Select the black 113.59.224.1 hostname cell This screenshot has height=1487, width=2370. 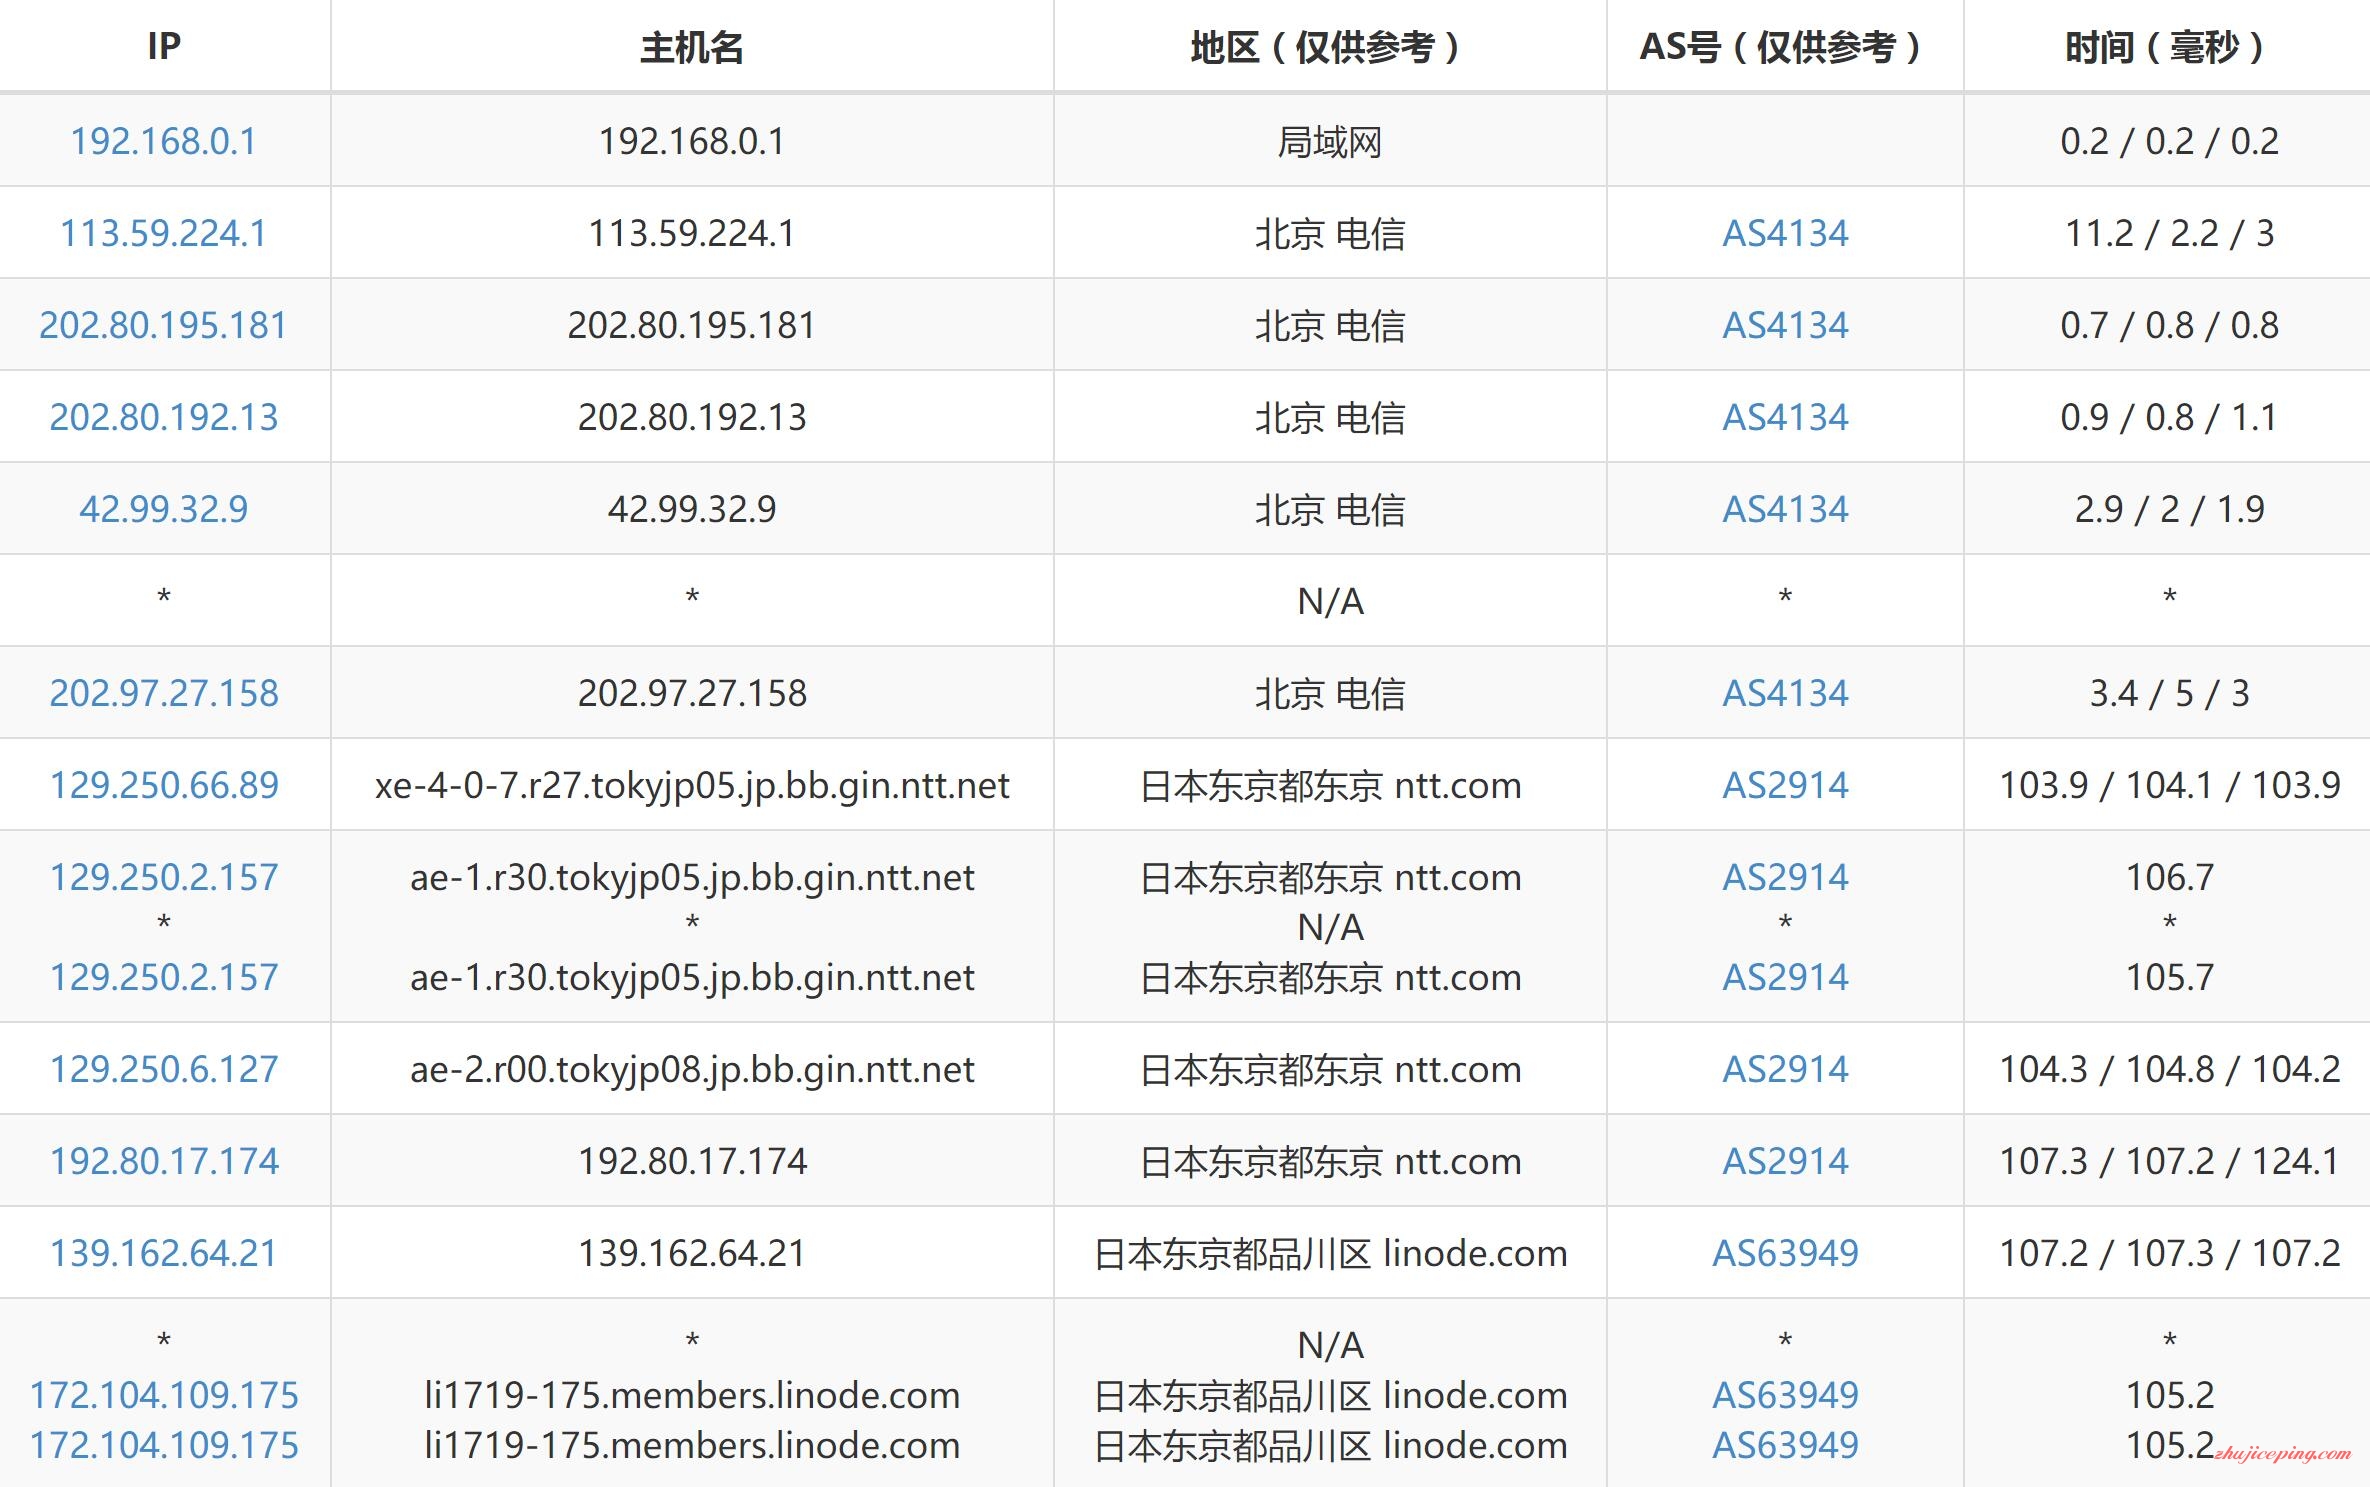[692, 233]
